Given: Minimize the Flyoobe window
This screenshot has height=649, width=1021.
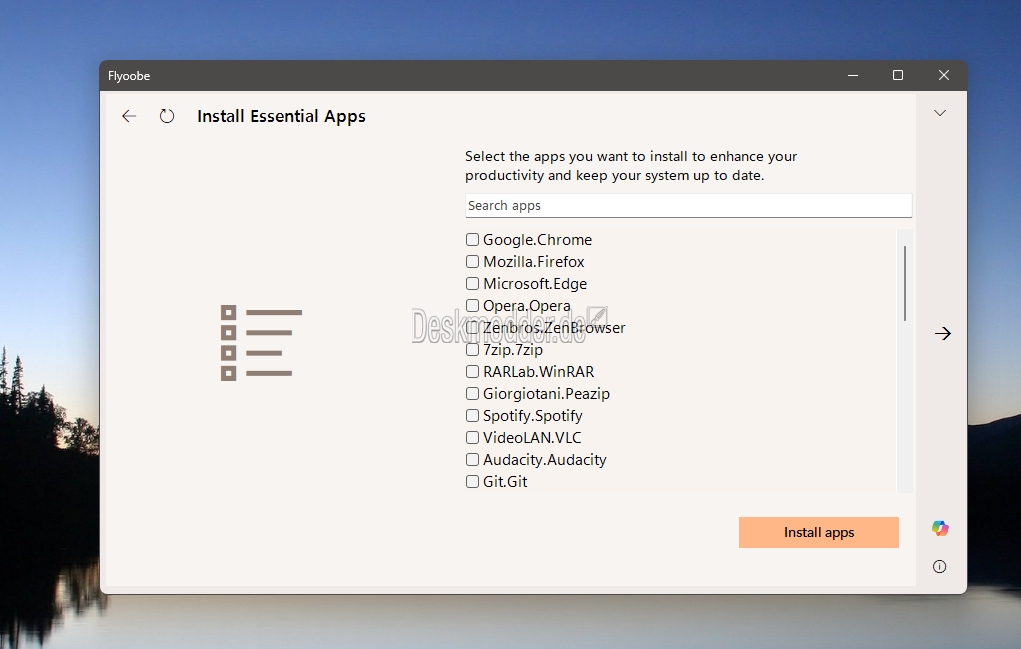Looking at the screenshot, I should 852,76.
